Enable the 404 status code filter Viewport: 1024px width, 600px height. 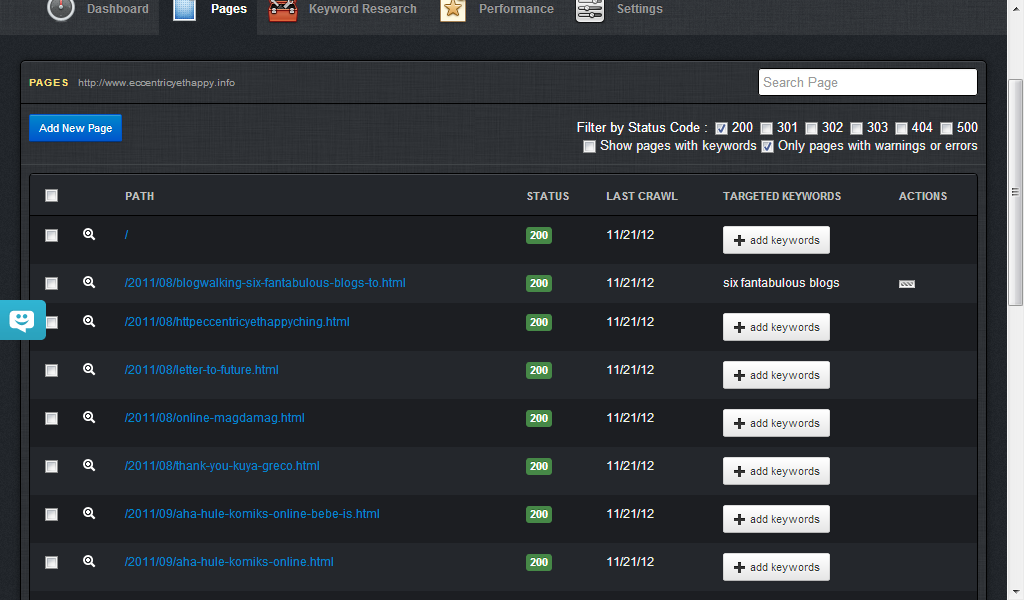pos(901,129)
